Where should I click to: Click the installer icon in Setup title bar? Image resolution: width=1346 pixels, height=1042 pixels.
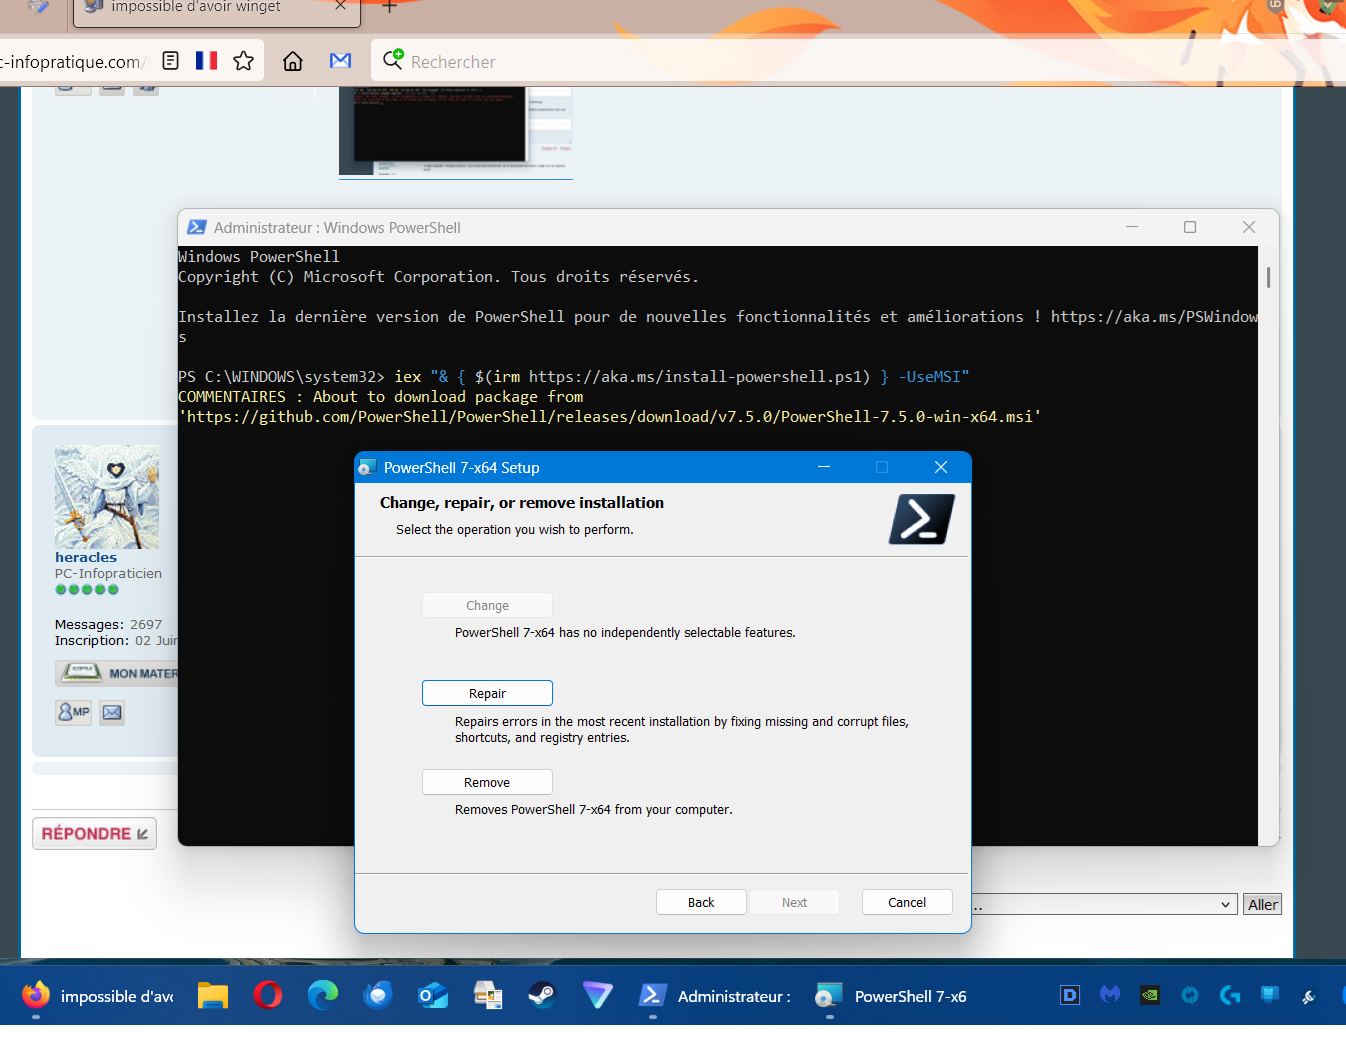367,467
